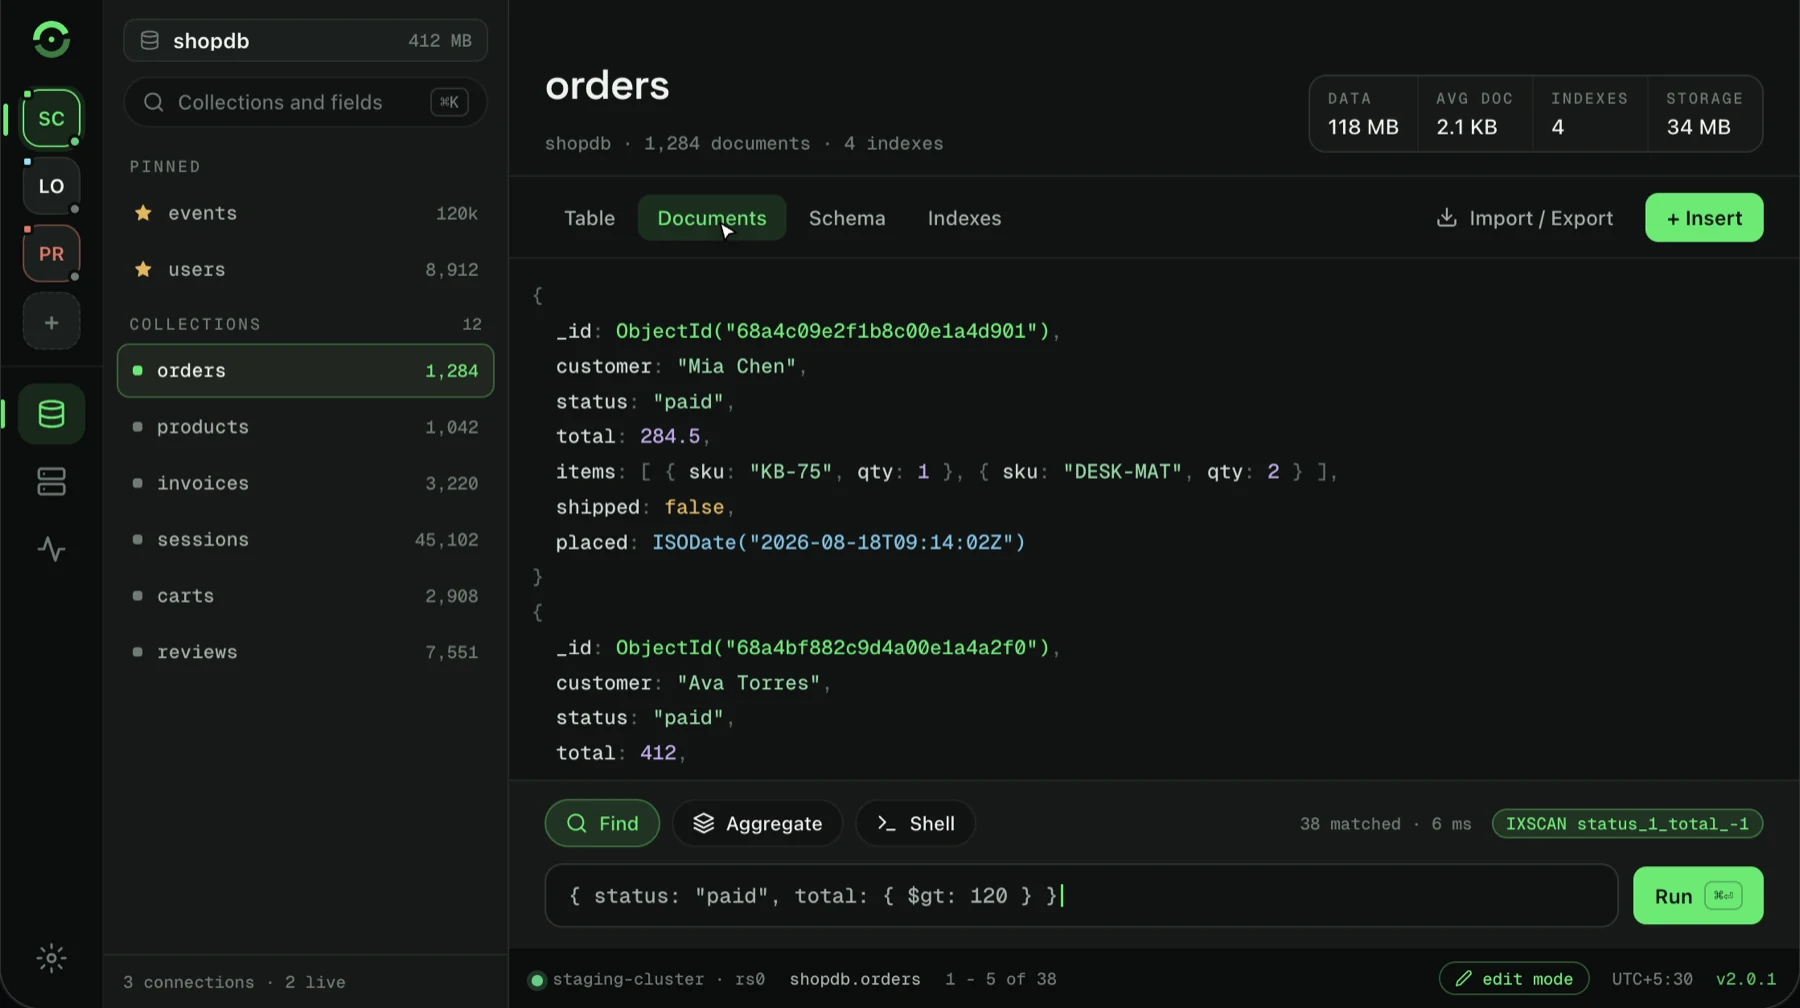This screenshot has width=1800, height=1008.
Task: Open the servers stack icon
Action: click(51, 482)
